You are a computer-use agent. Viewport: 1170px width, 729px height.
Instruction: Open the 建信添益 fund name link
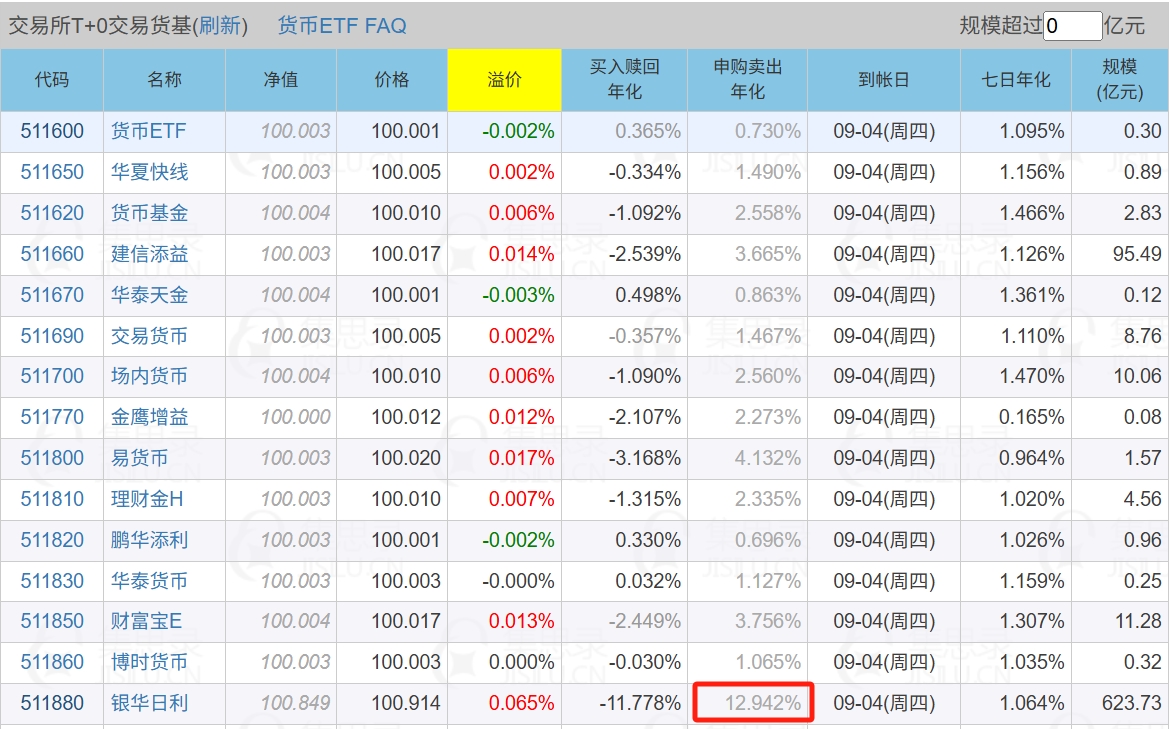(149, 254)
